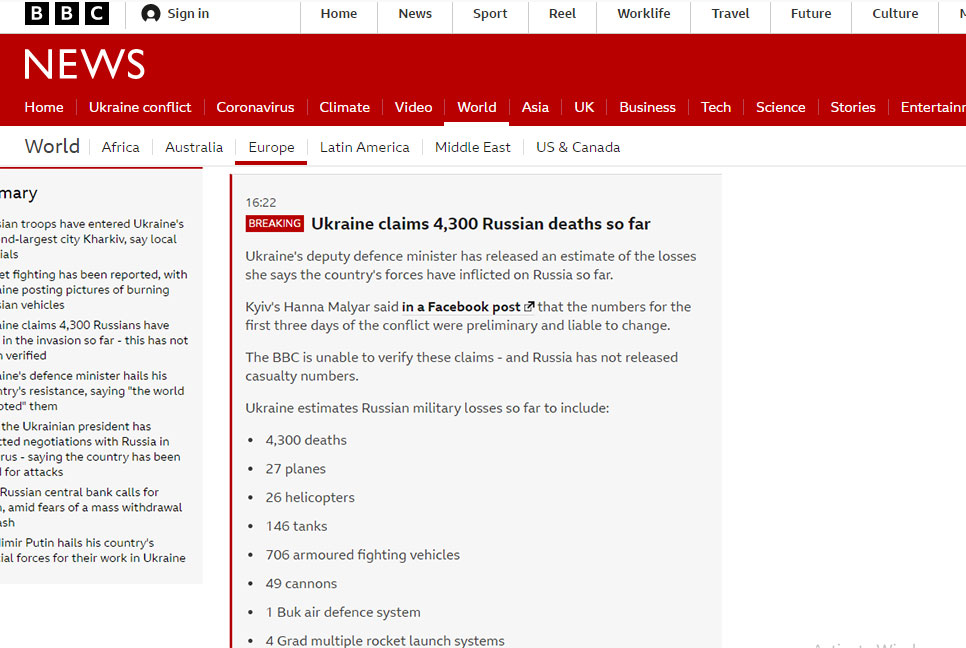This screenshot has width=966, height=648.
Task: Open the Climate section
Action: [344, 107]
